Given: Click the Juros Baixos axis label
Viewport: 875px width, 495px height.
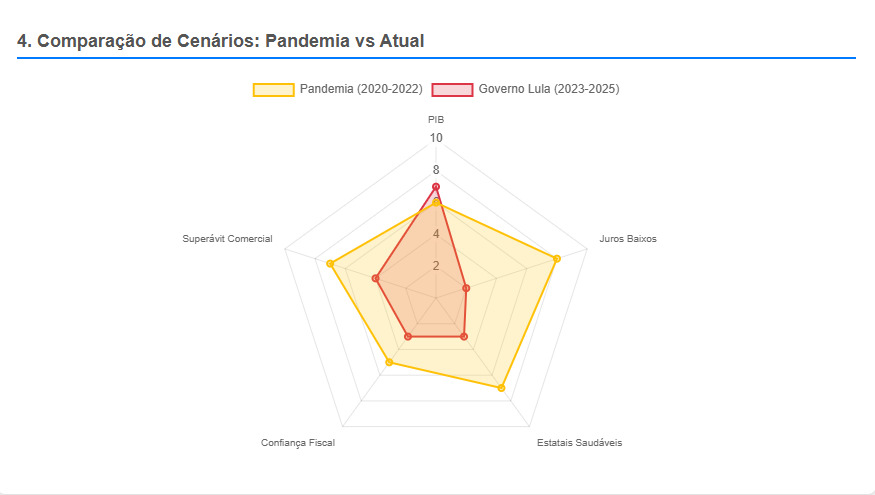Looking at the screenshot, I should (628, 239).
